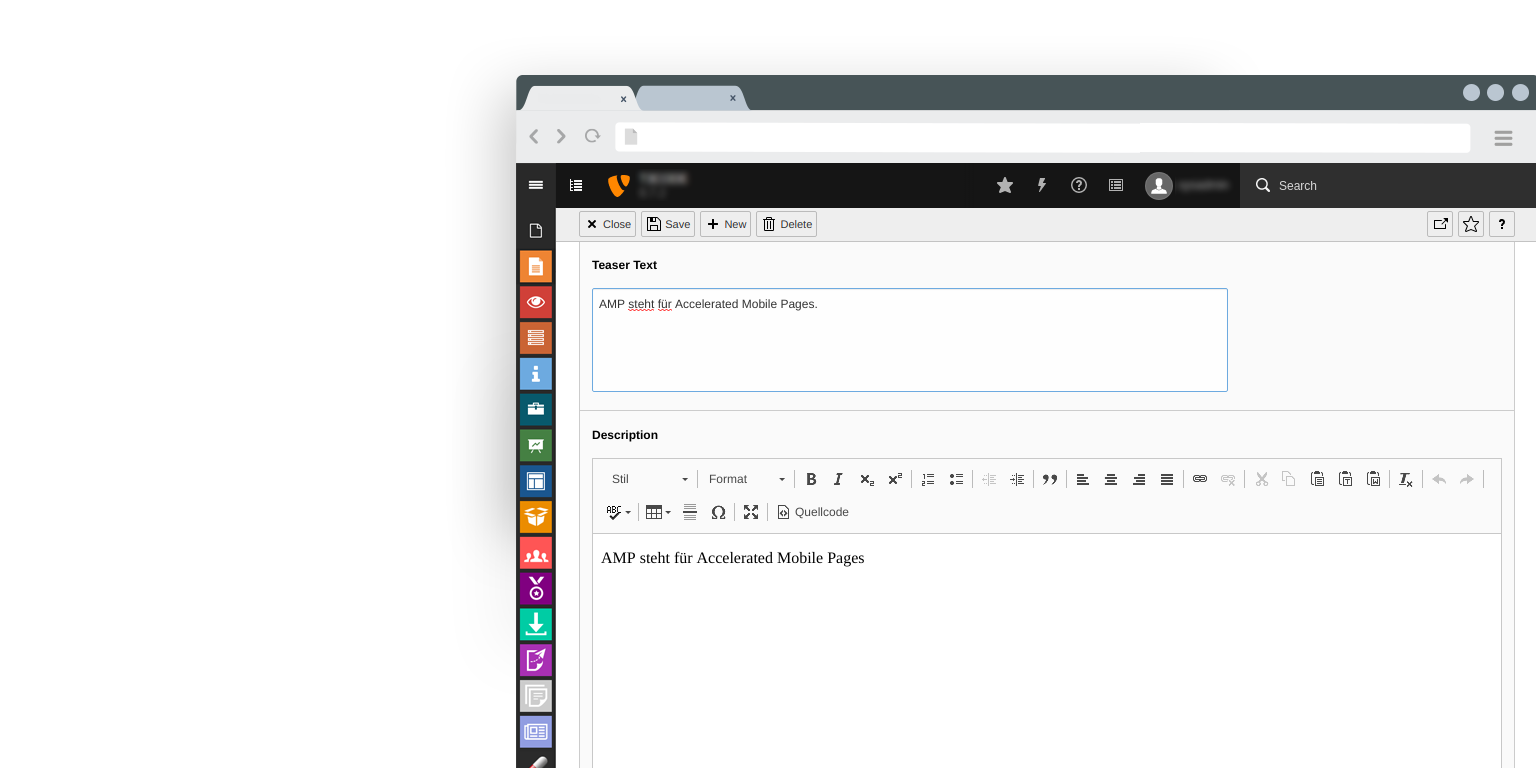Insert a link via chain icon
This screenshot has height=768, width=1536.
[x=1200, y=479]
